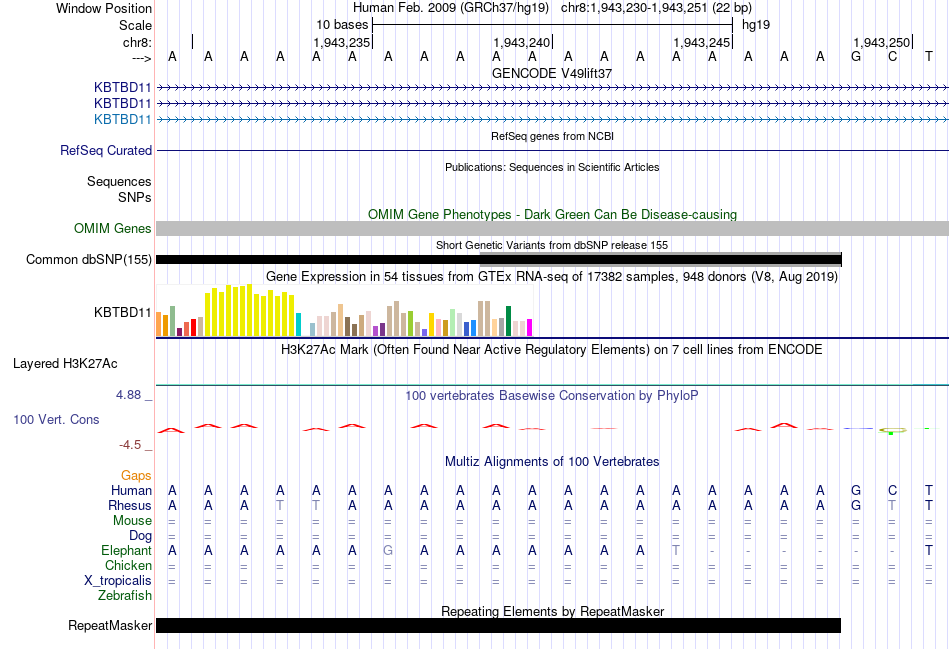This screenshot has width=950, height=649.
Task: Click the Elephant alignment row label
Action: click(126, 550)
